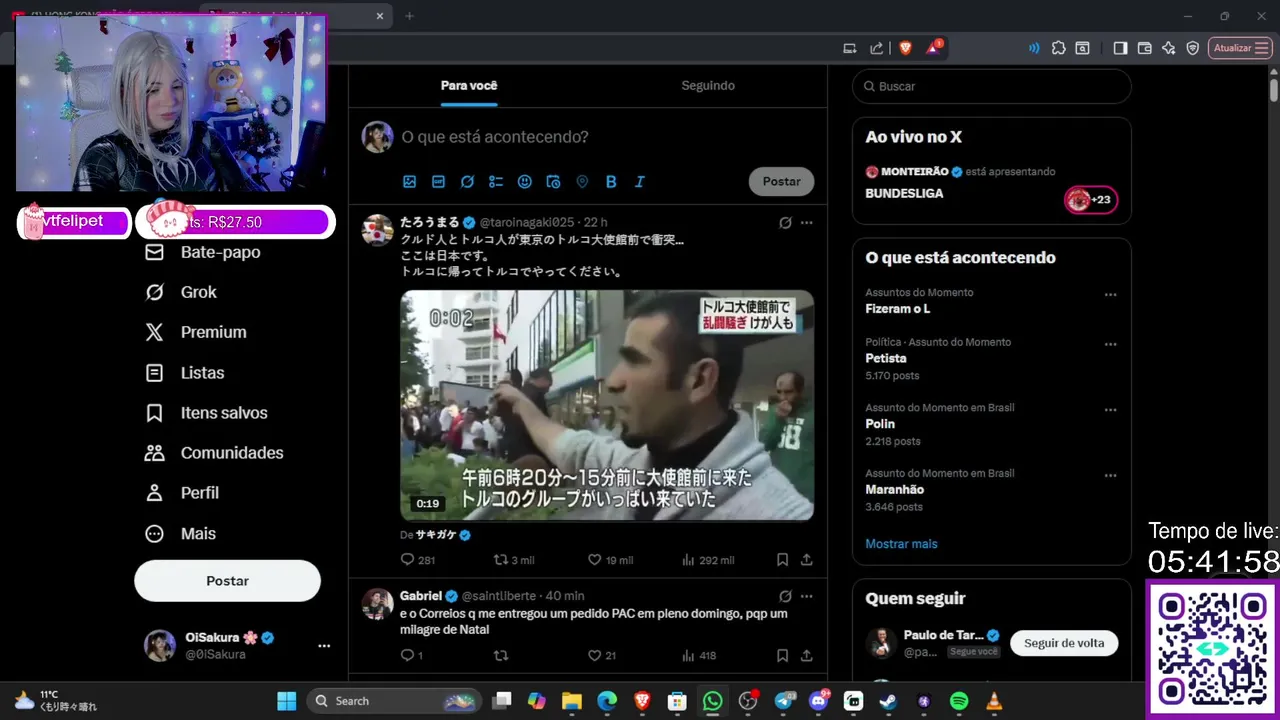The width and height of the screenshot is (1280, 720).
Task: Open Comunidades in the sidebar
Action: point(214,453)
